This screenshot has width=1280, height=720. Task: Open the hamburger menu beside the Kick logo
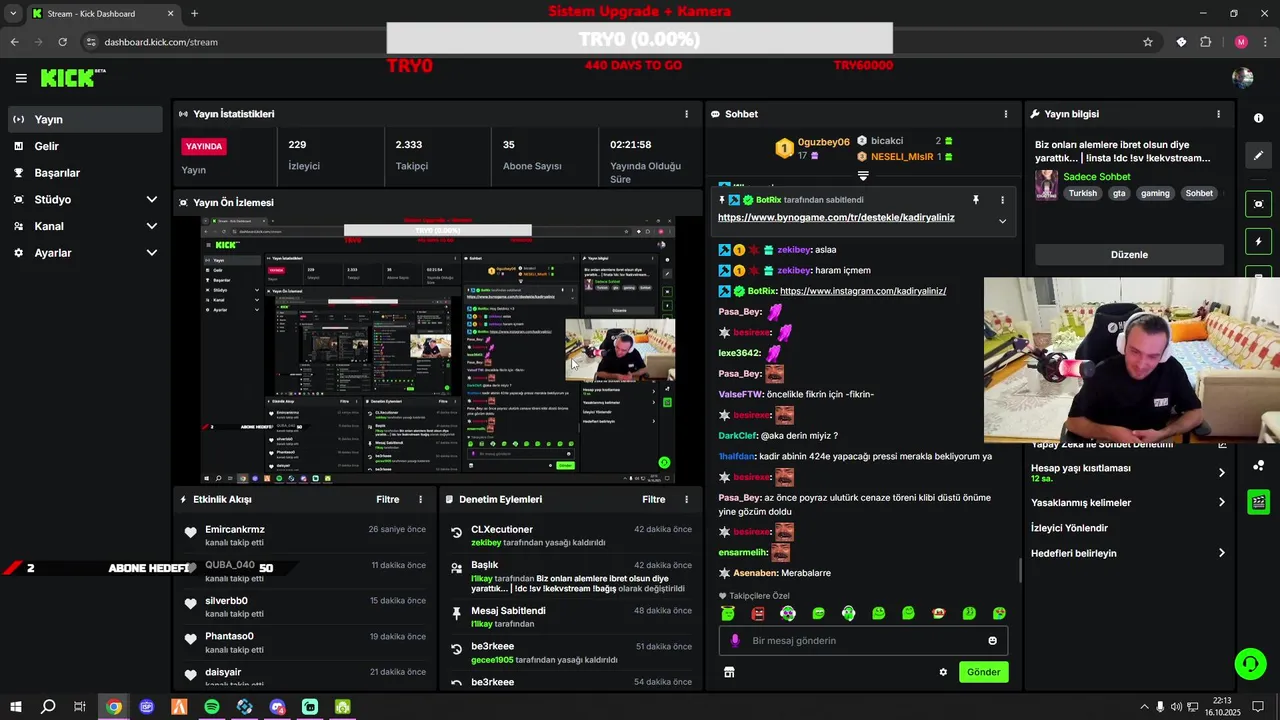21,78
